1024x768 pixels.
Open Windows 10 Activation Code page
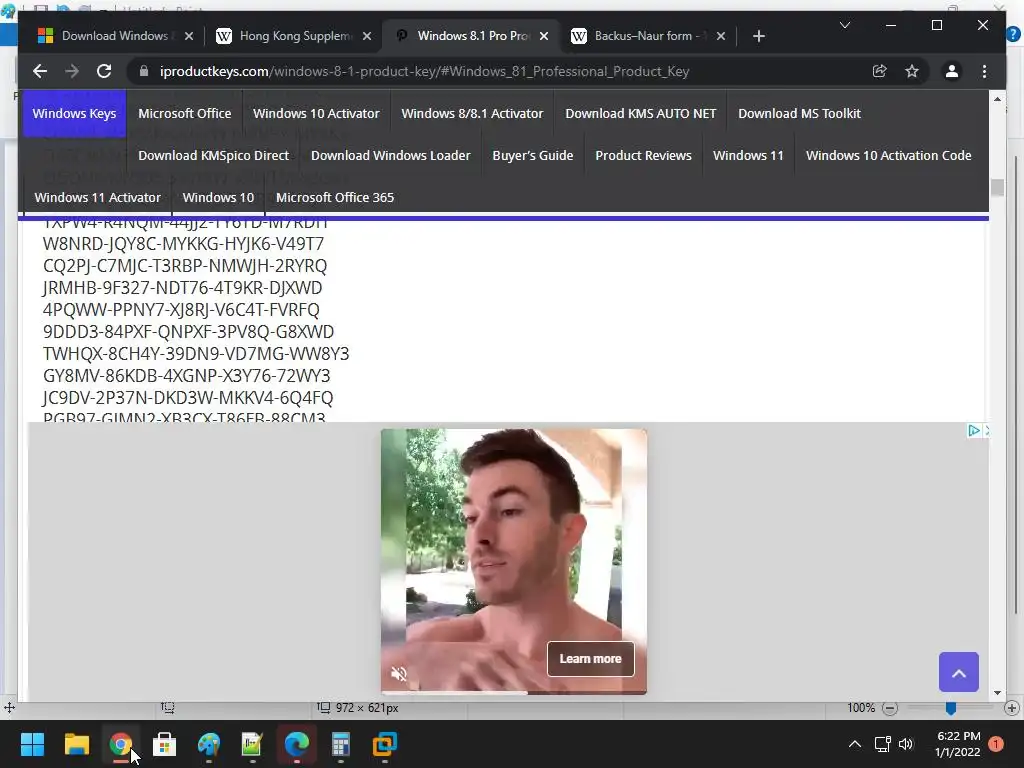(889, 155)
